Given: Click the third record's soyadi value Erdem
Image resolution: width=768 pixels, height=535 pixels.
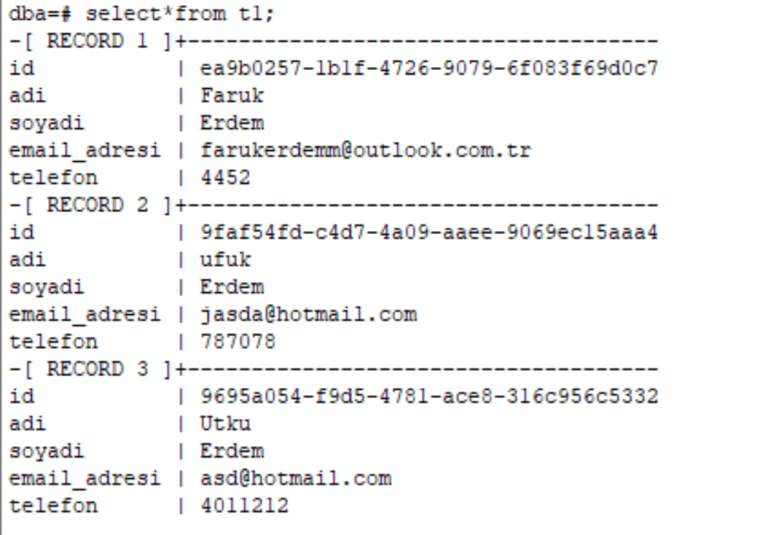Looking at the screenshot, I should (x=232, y=451).
